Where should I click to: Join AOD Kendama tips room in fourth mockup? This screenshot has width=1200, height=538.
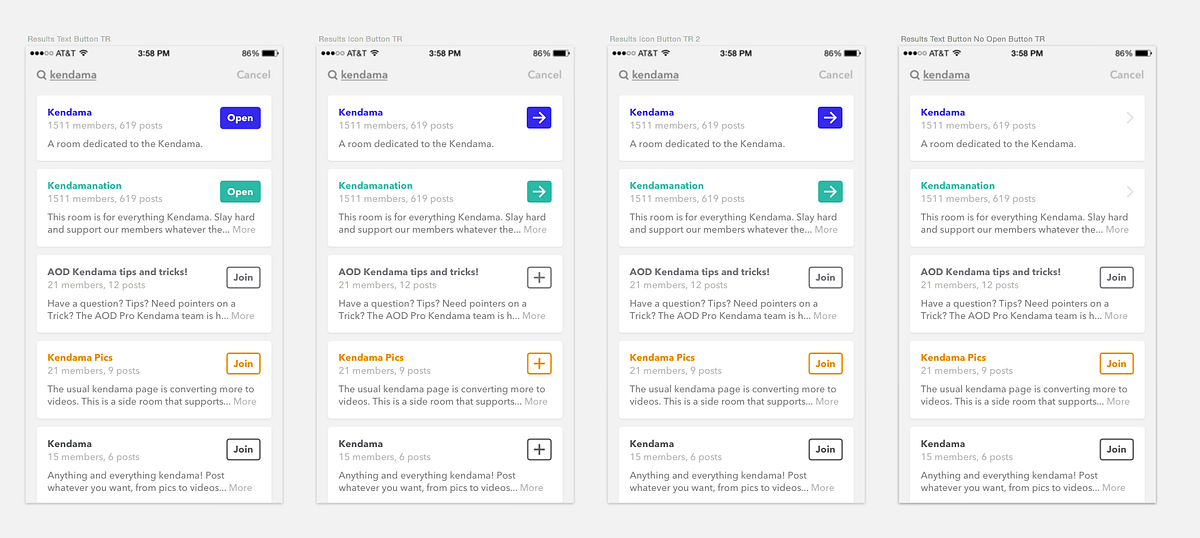point(1117,277)
